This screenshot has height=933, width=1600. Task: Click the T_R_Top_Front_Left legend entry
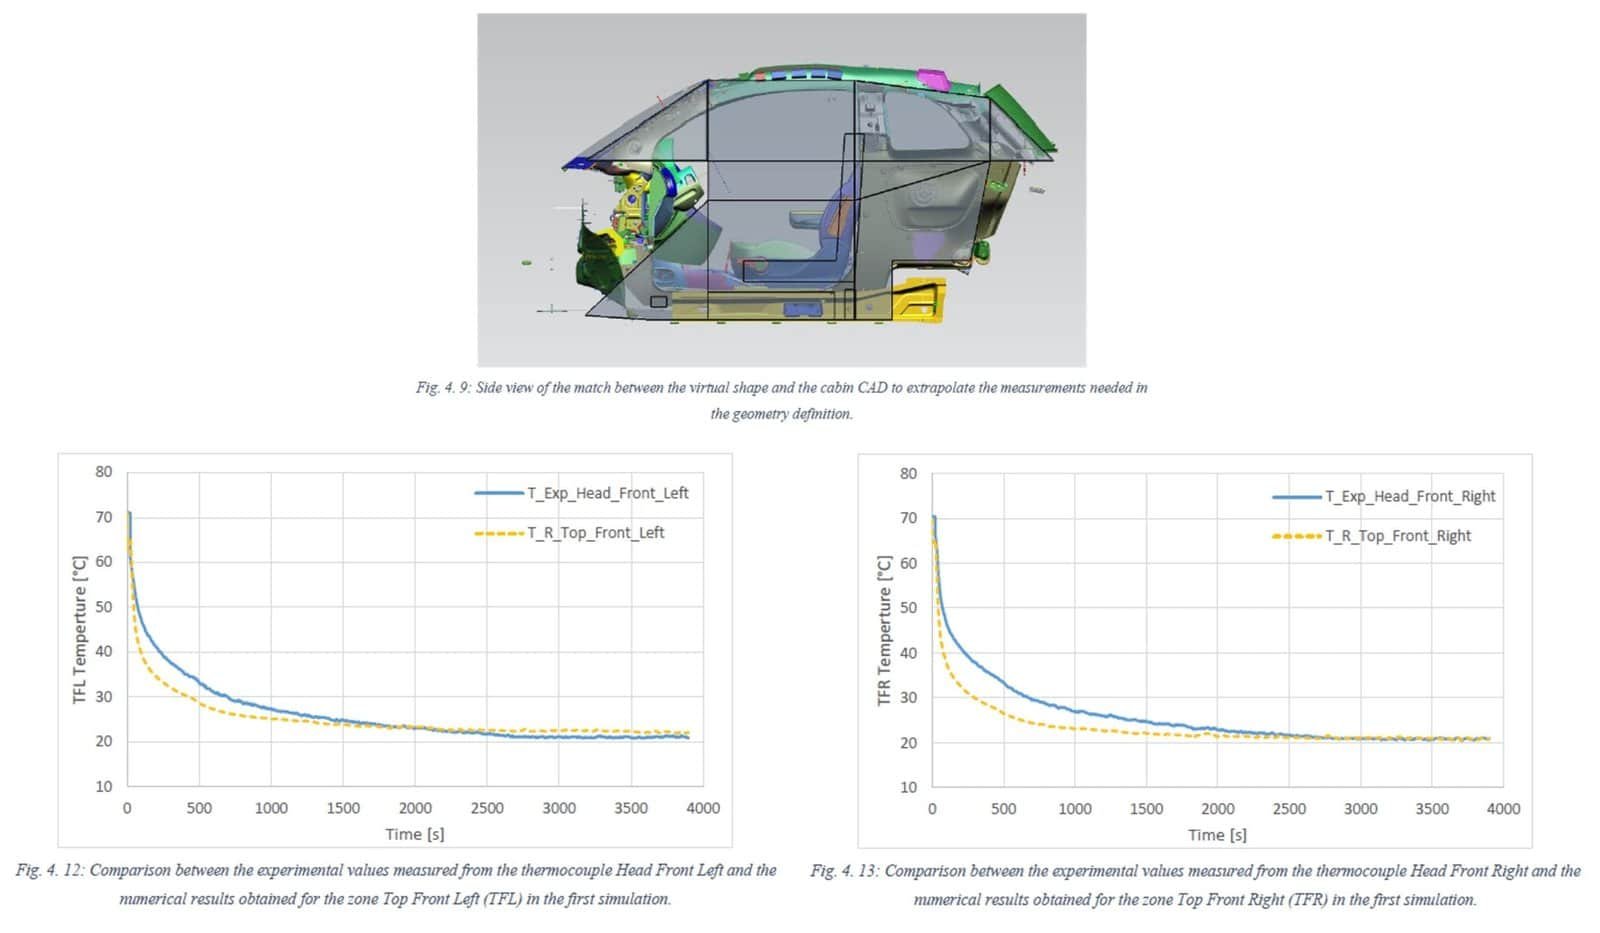tap(569, 533)
